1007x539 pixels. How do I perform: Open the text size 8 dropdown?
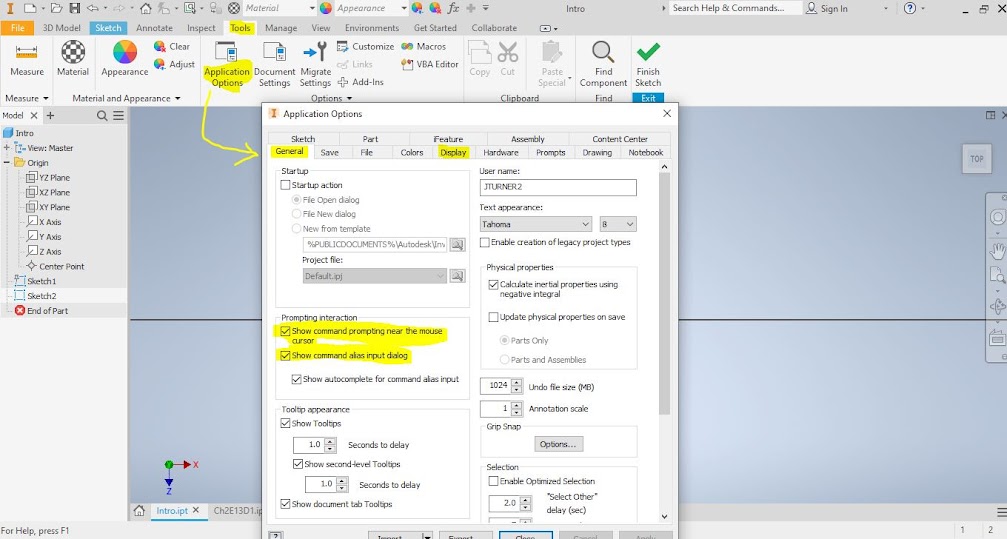coord(618,224)
